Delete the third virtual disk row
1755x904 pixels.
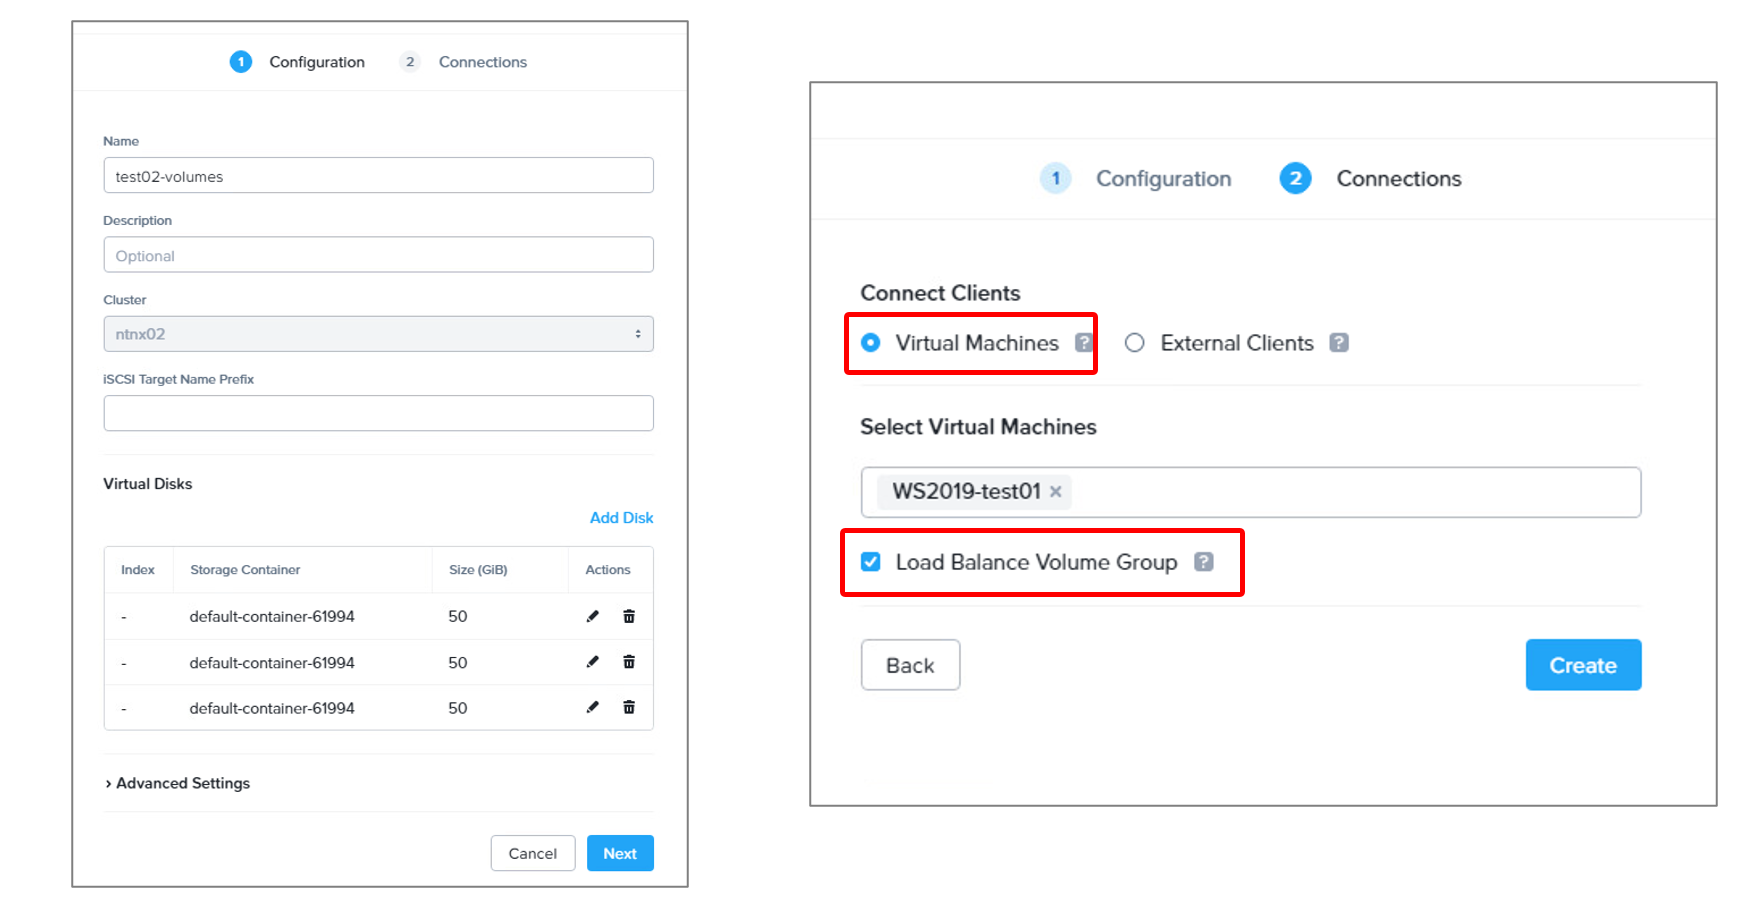tap(629, 707)
